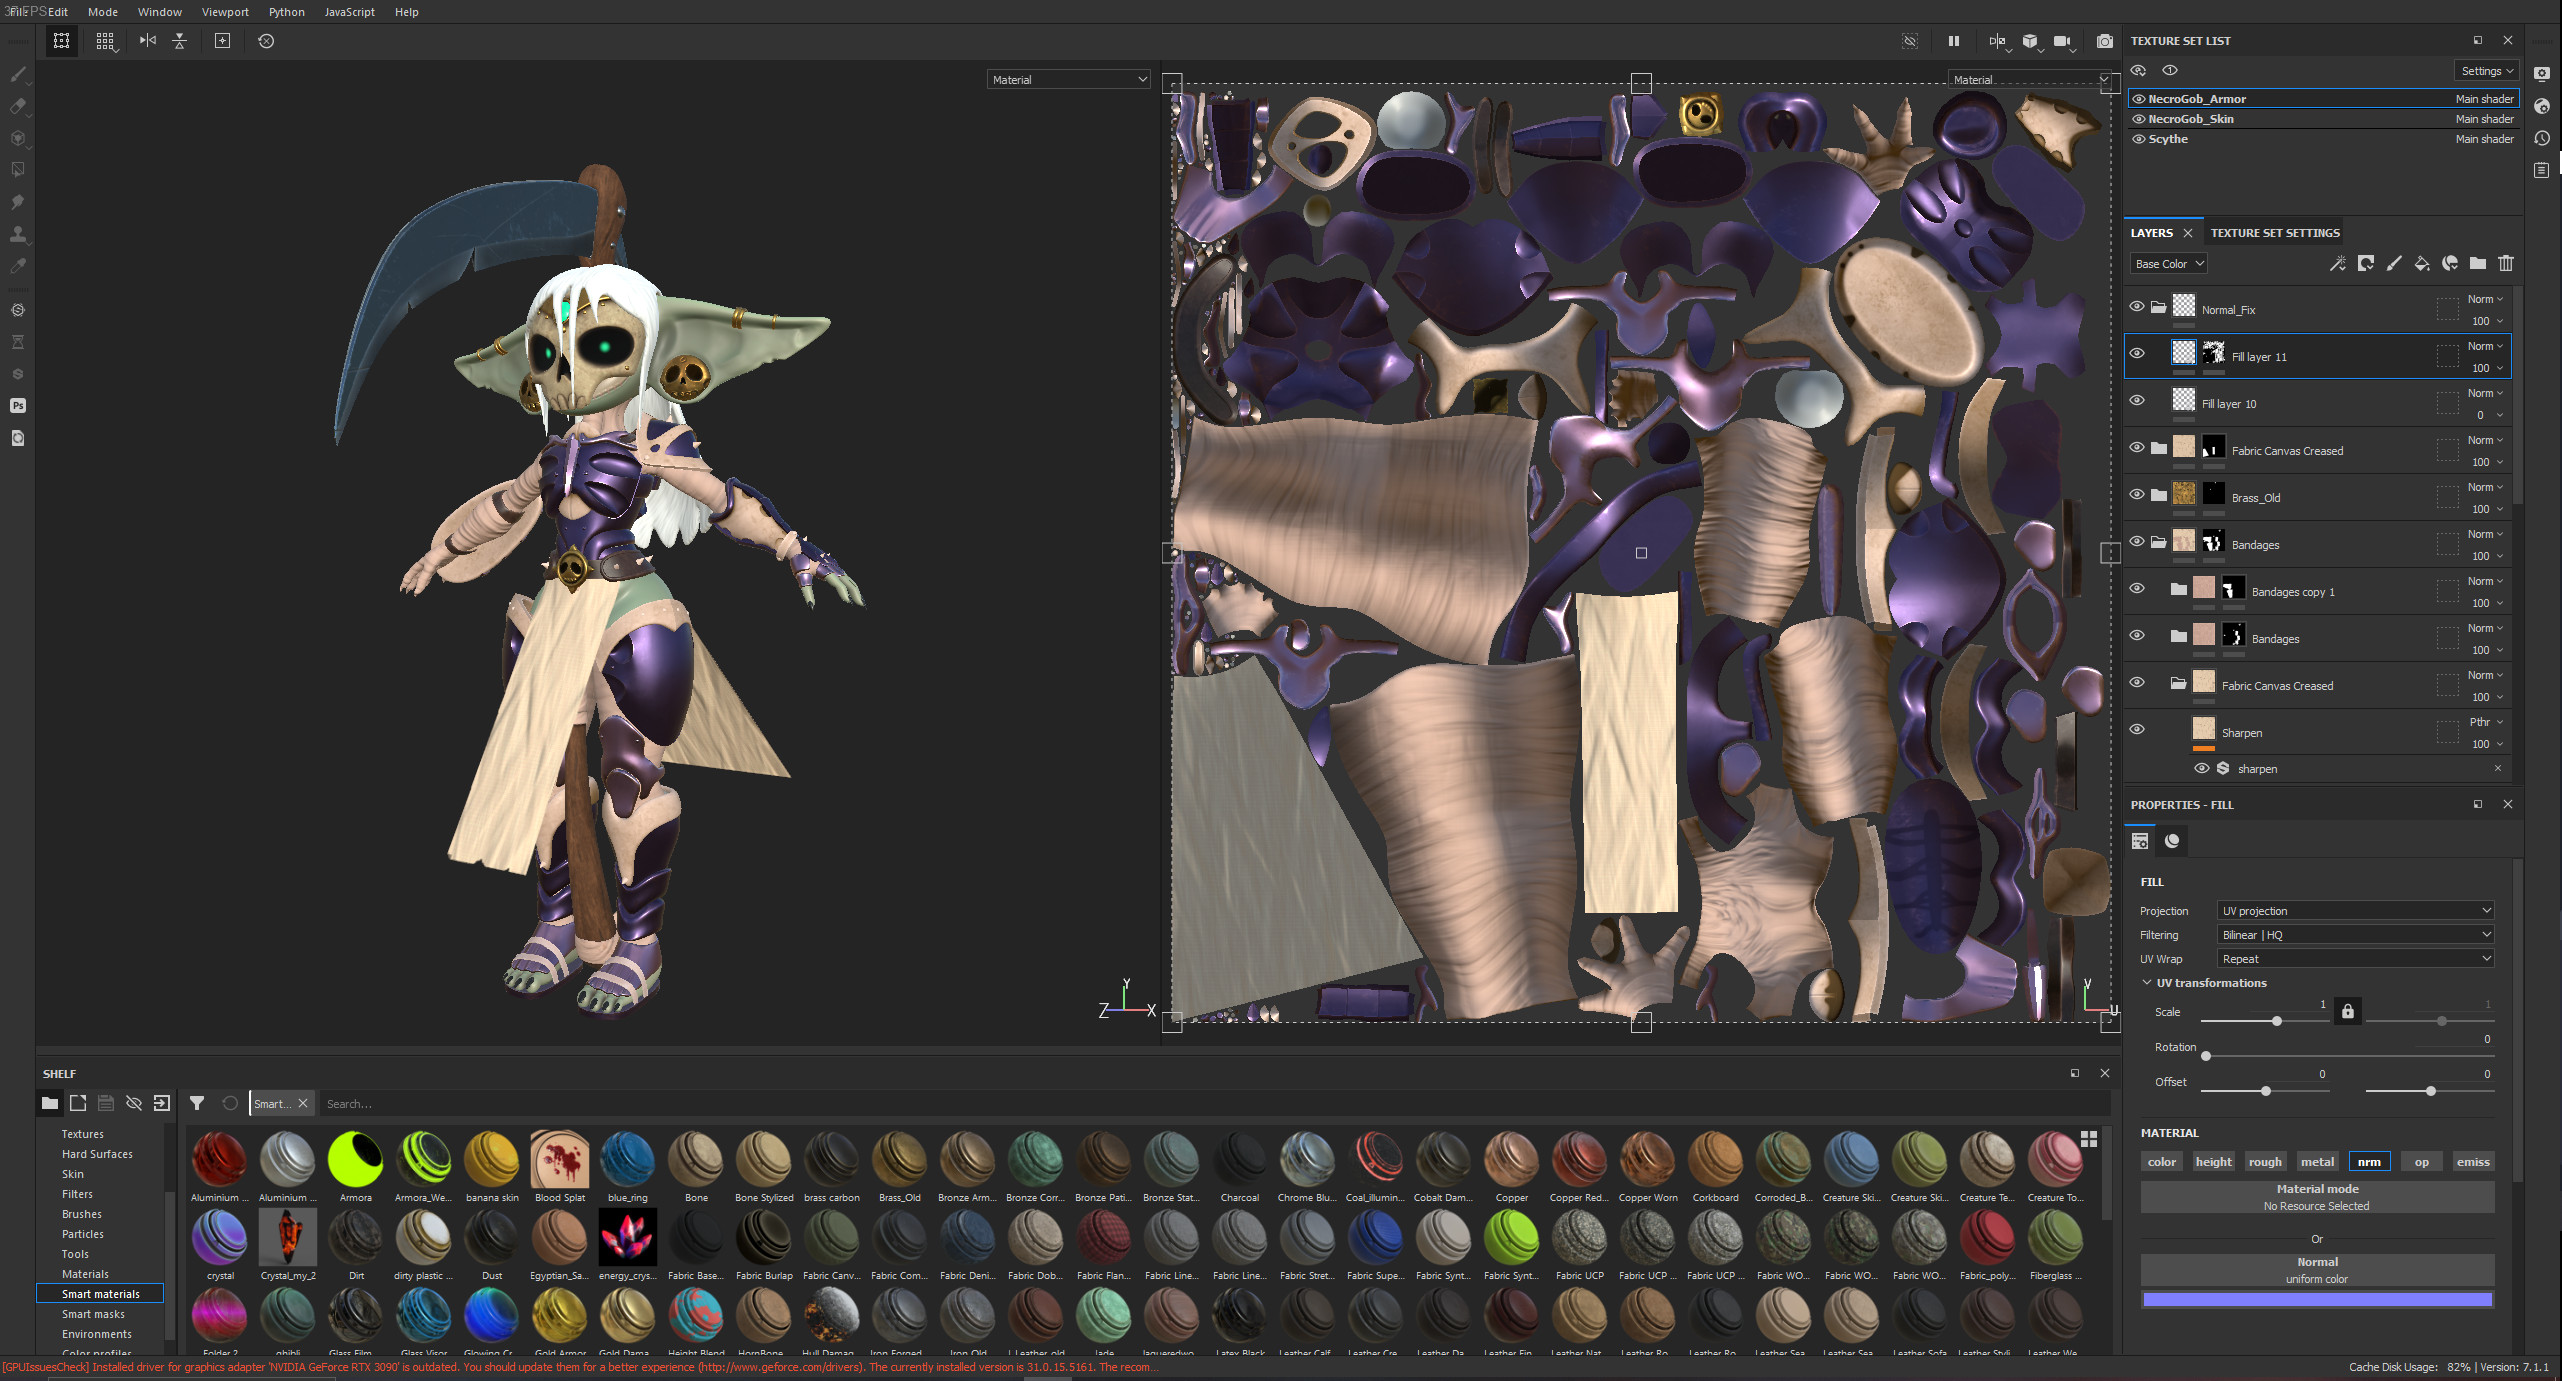Toggle the rough material channel button

click(2265, 1161)
